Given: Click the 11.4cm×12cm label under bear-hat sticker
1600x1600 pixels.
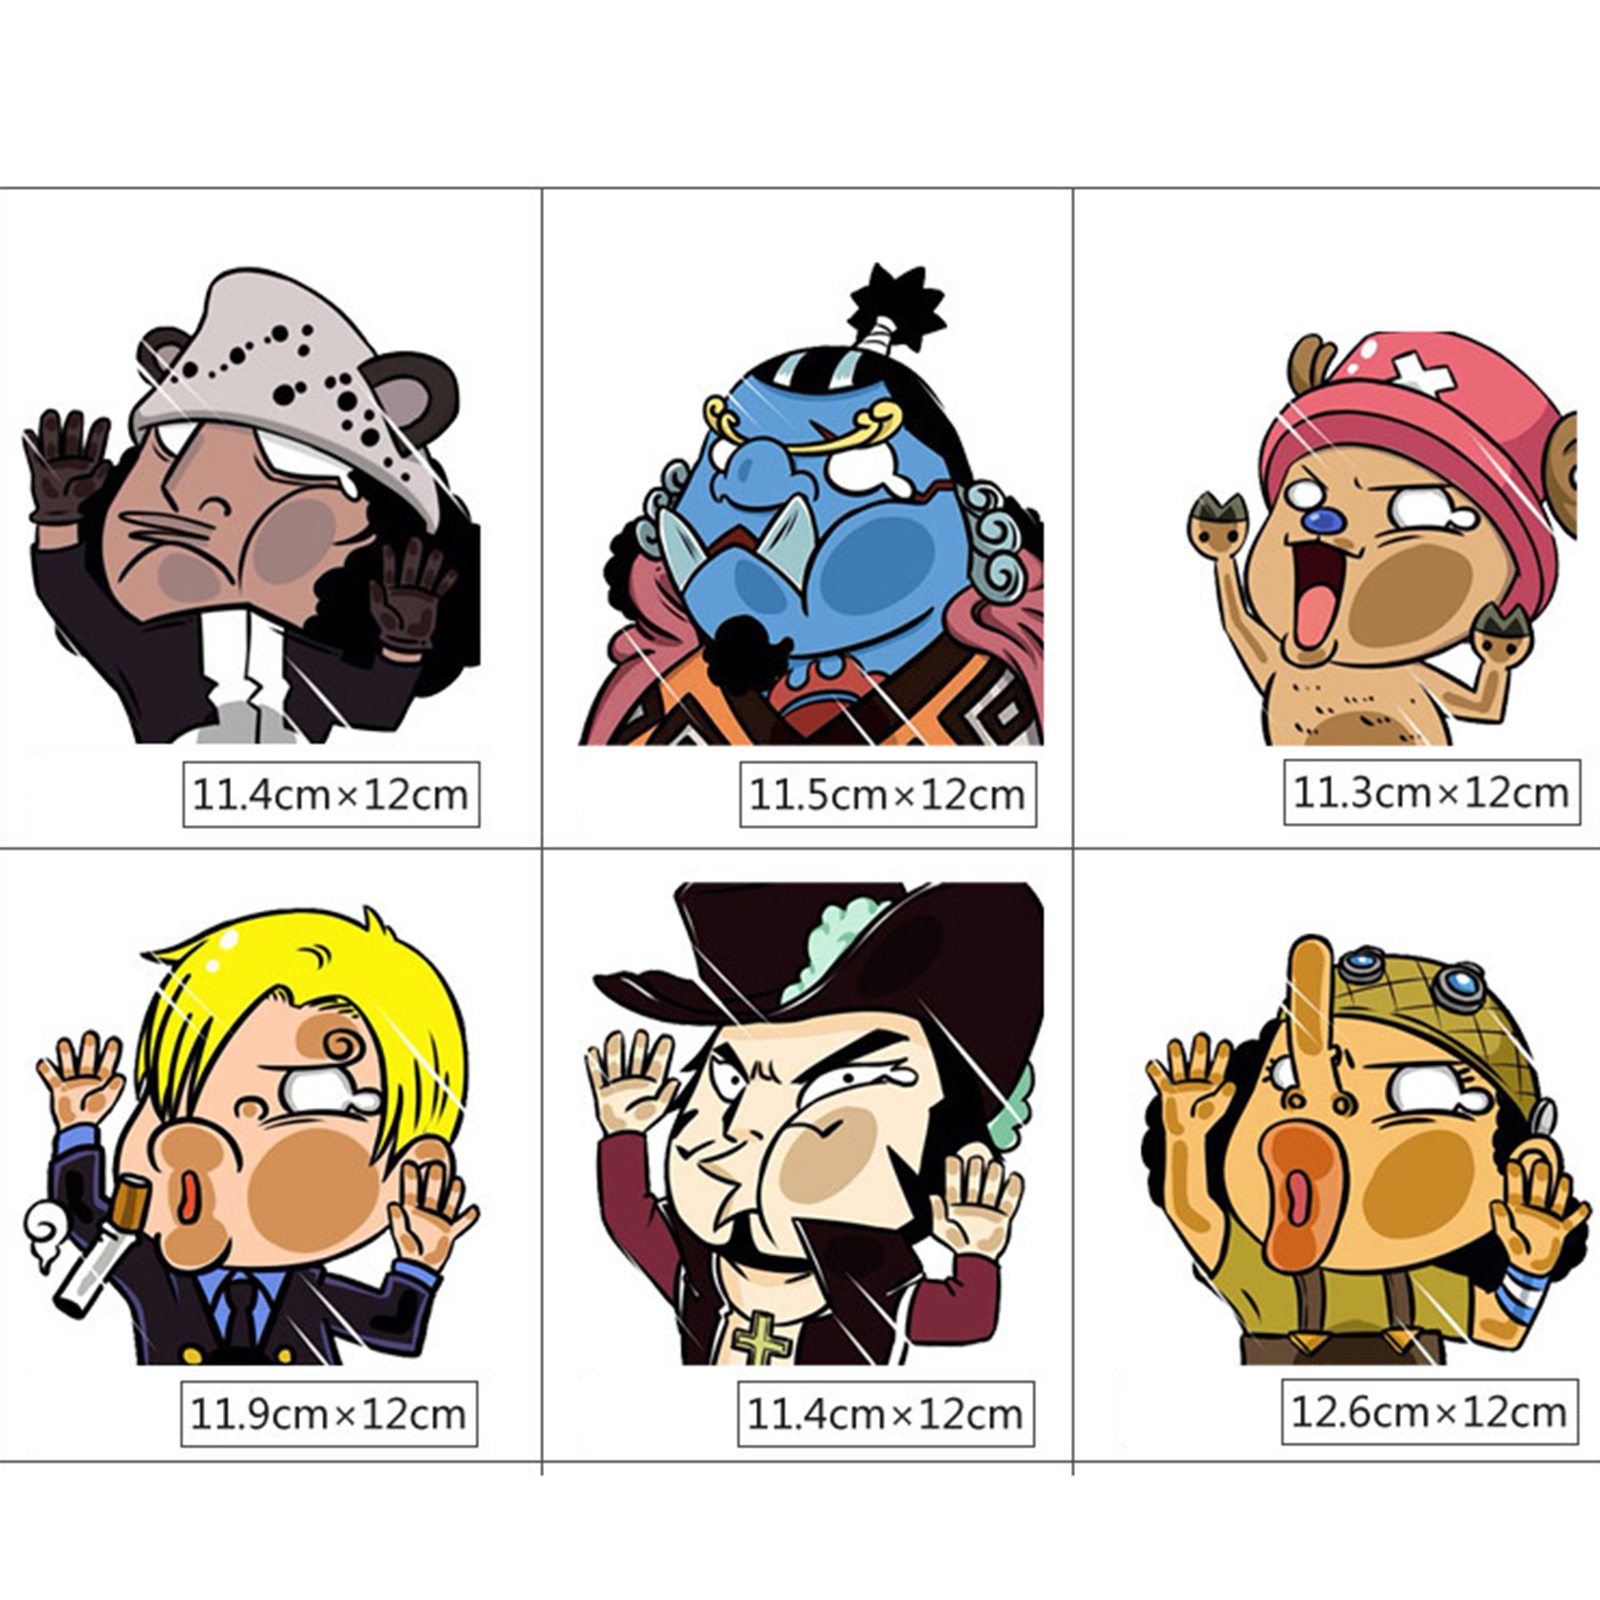Looking at the screenshot, I should coord(331,795).
